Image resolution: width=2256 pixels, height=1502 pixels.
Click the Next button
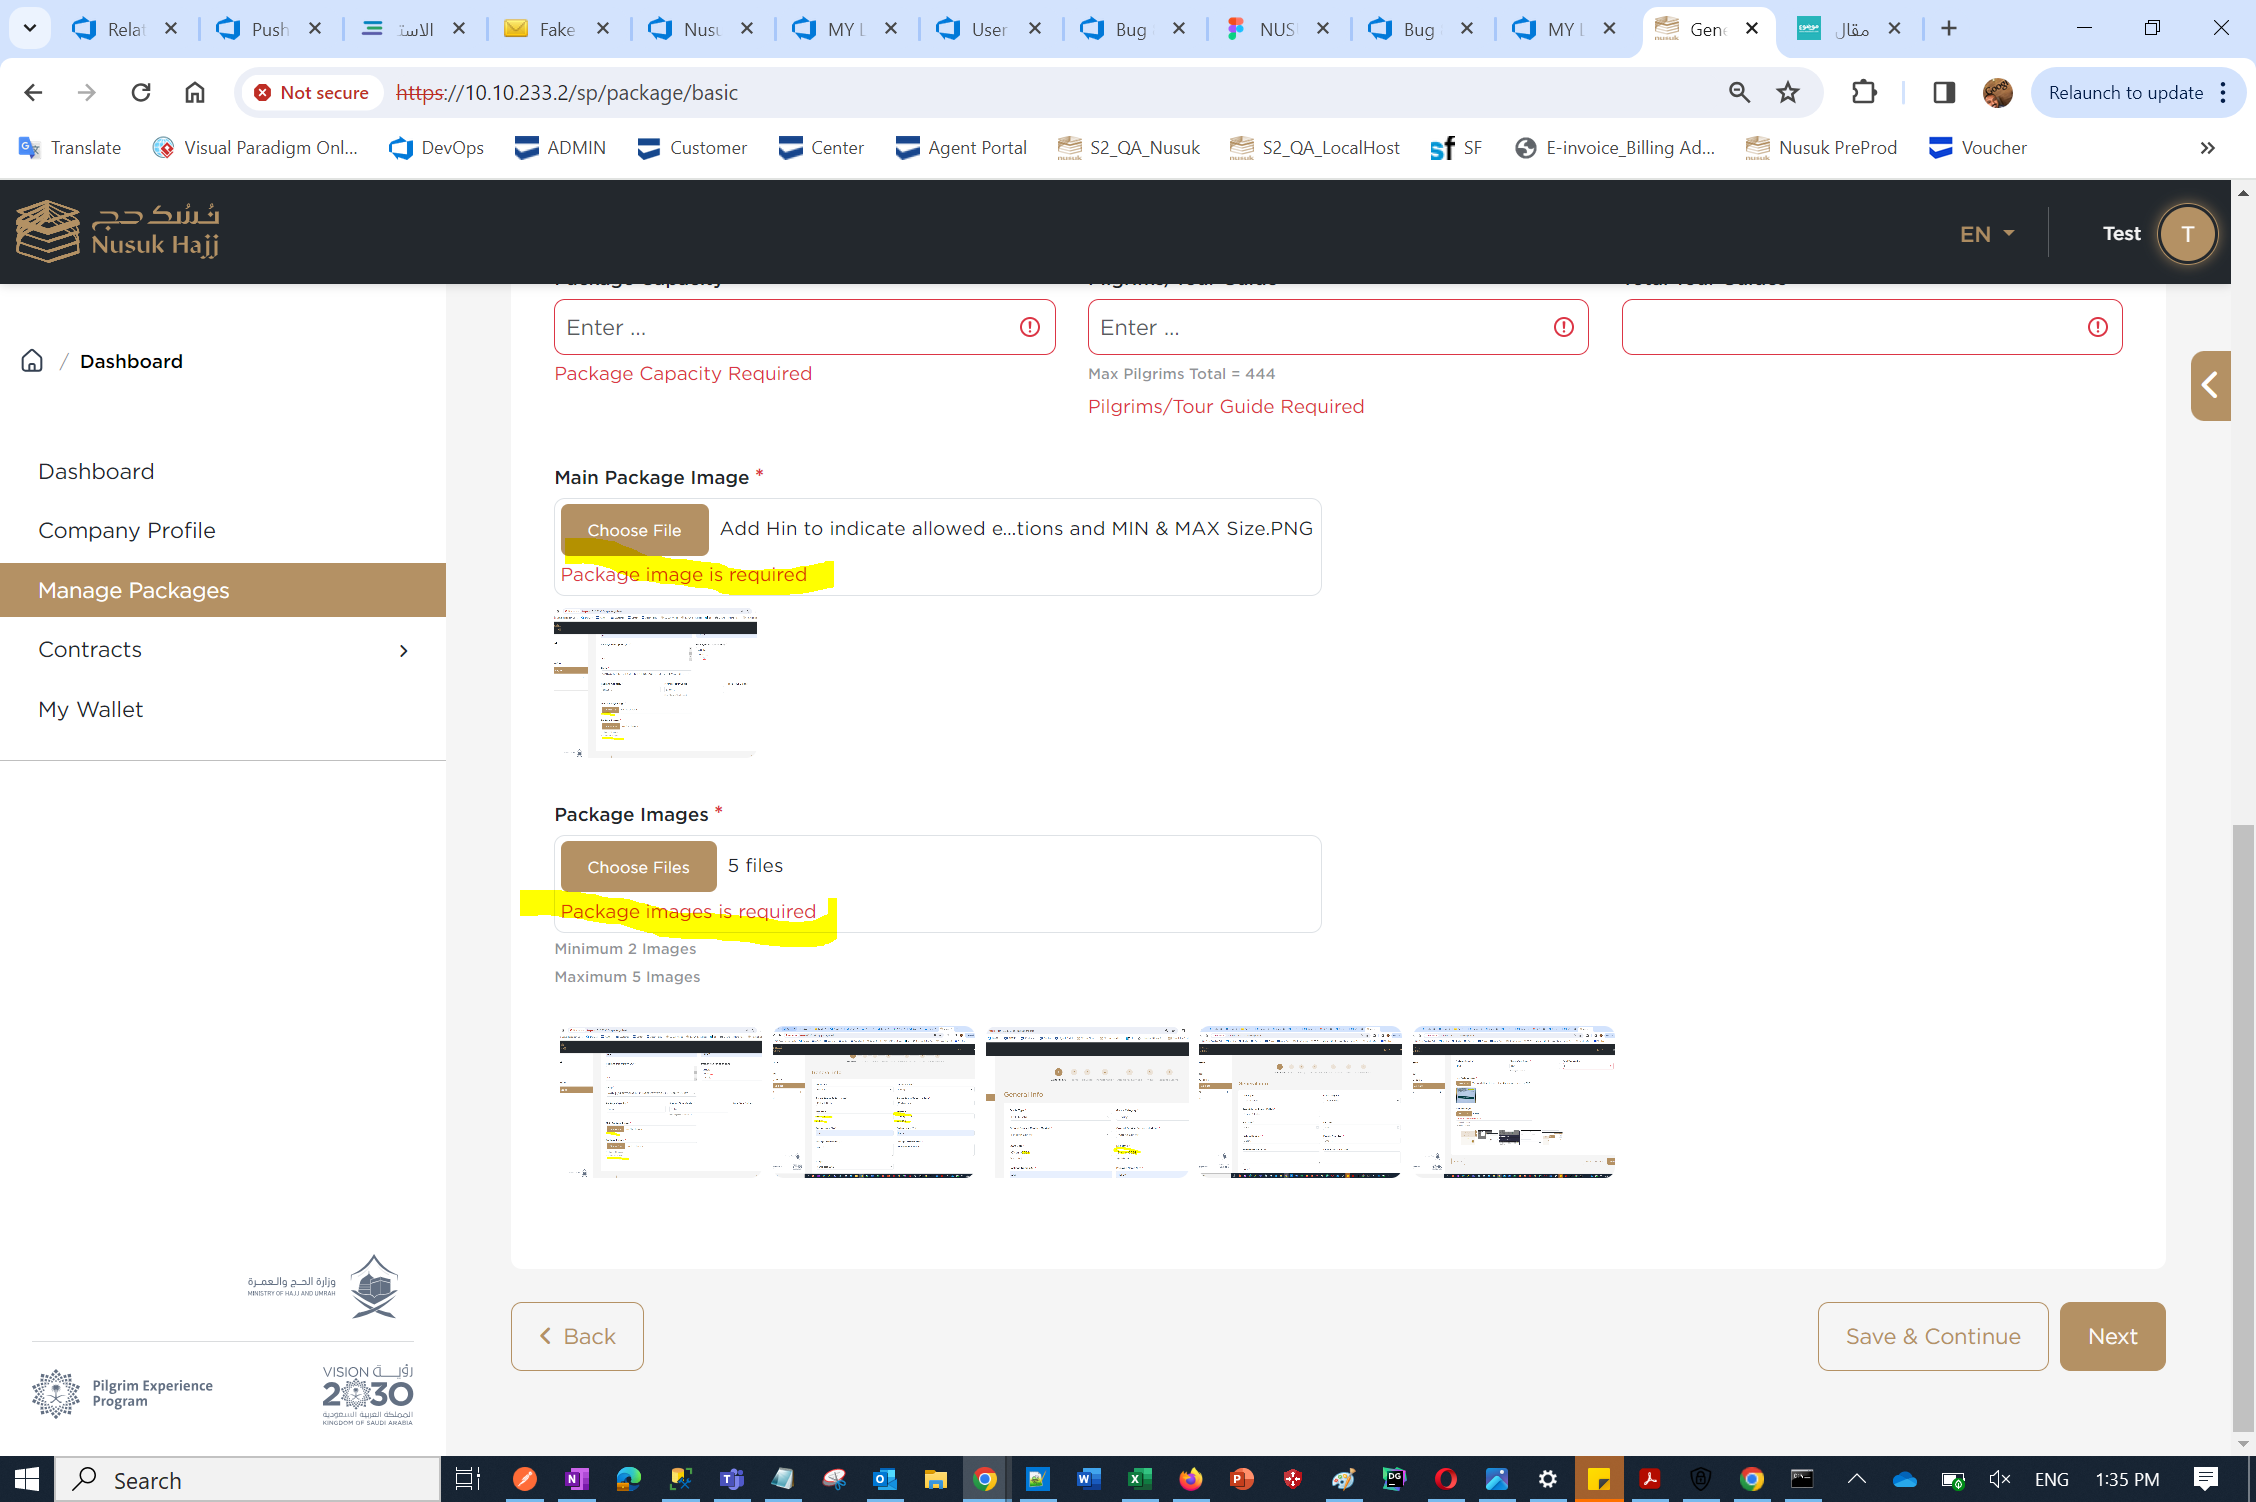coord(2112,1336)
